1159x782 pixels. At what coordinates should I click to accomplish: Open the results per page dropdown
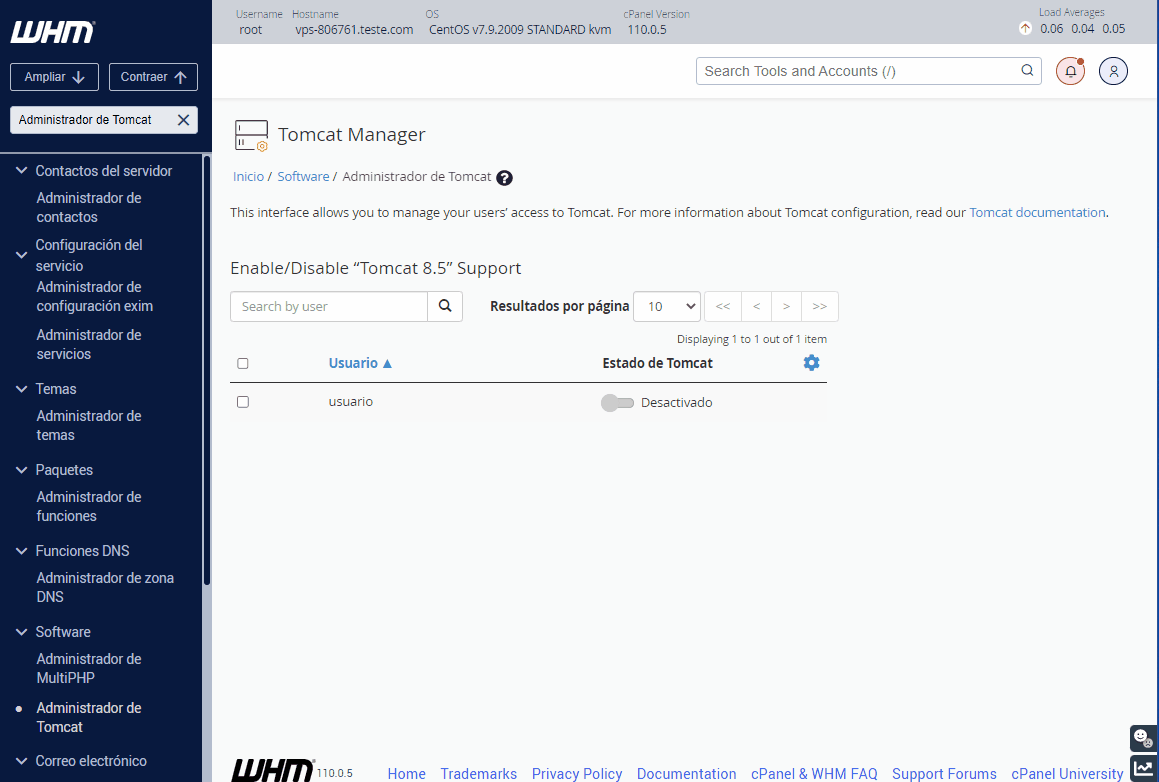(x=667, y=306)
